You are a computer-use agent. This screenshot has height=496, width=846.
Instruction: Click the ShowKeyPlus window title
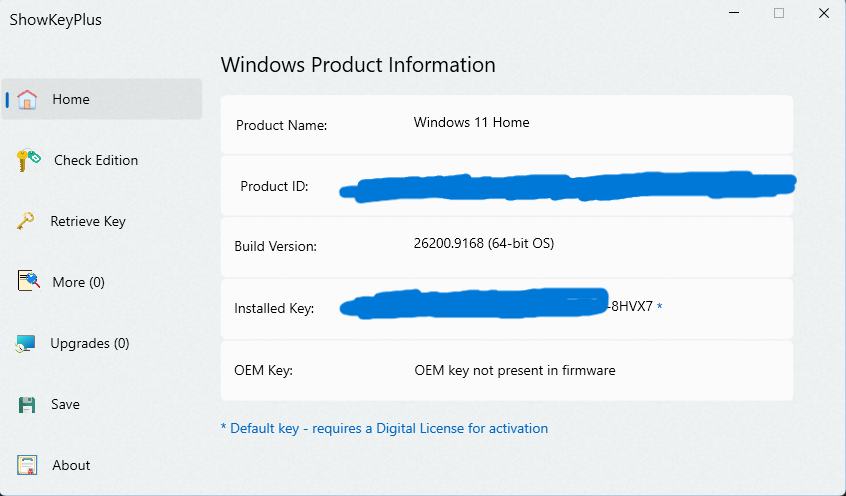[56, 20]
